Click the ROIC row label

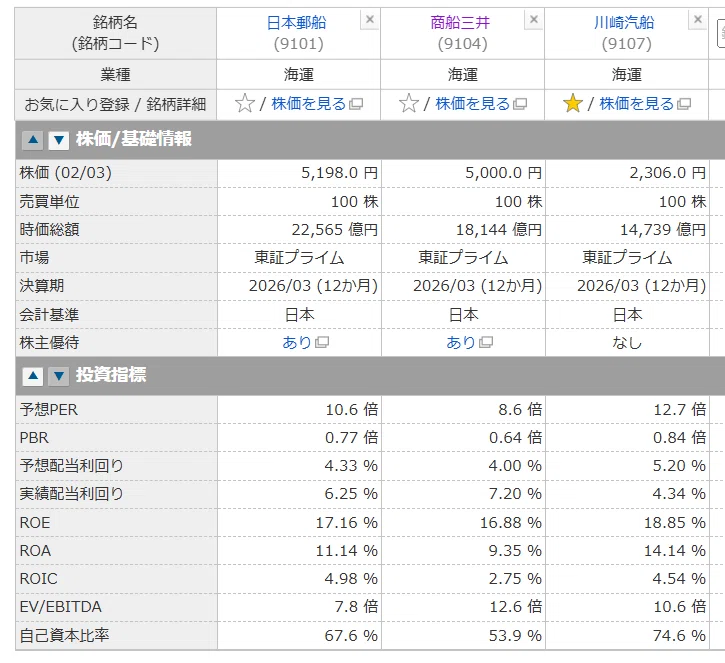tap(38, 579)
